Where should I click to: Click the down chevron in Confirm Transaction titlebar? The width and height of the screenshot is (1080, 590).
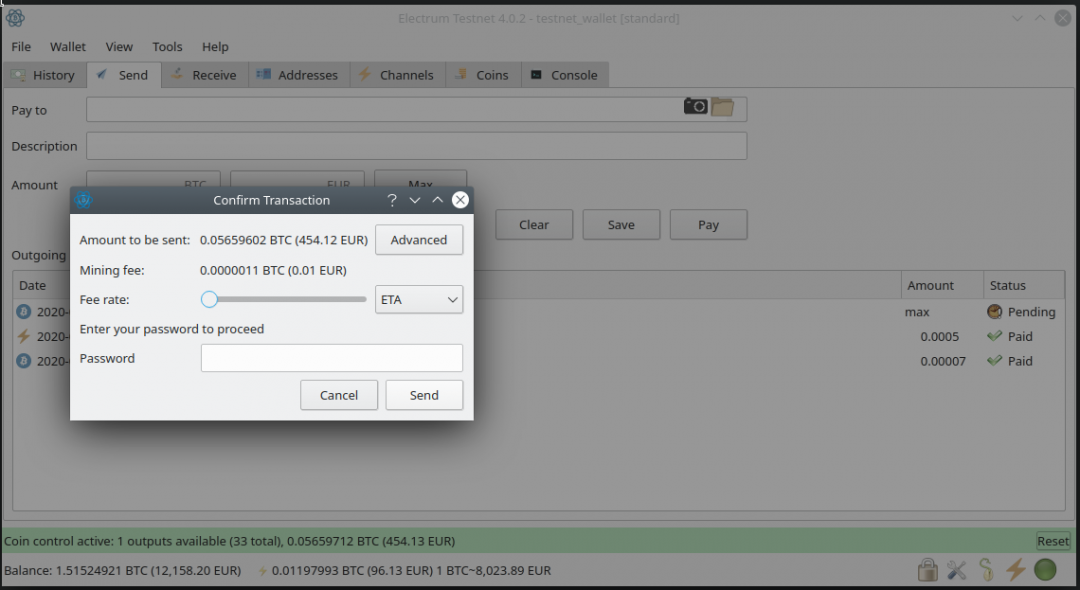point(415,200)
